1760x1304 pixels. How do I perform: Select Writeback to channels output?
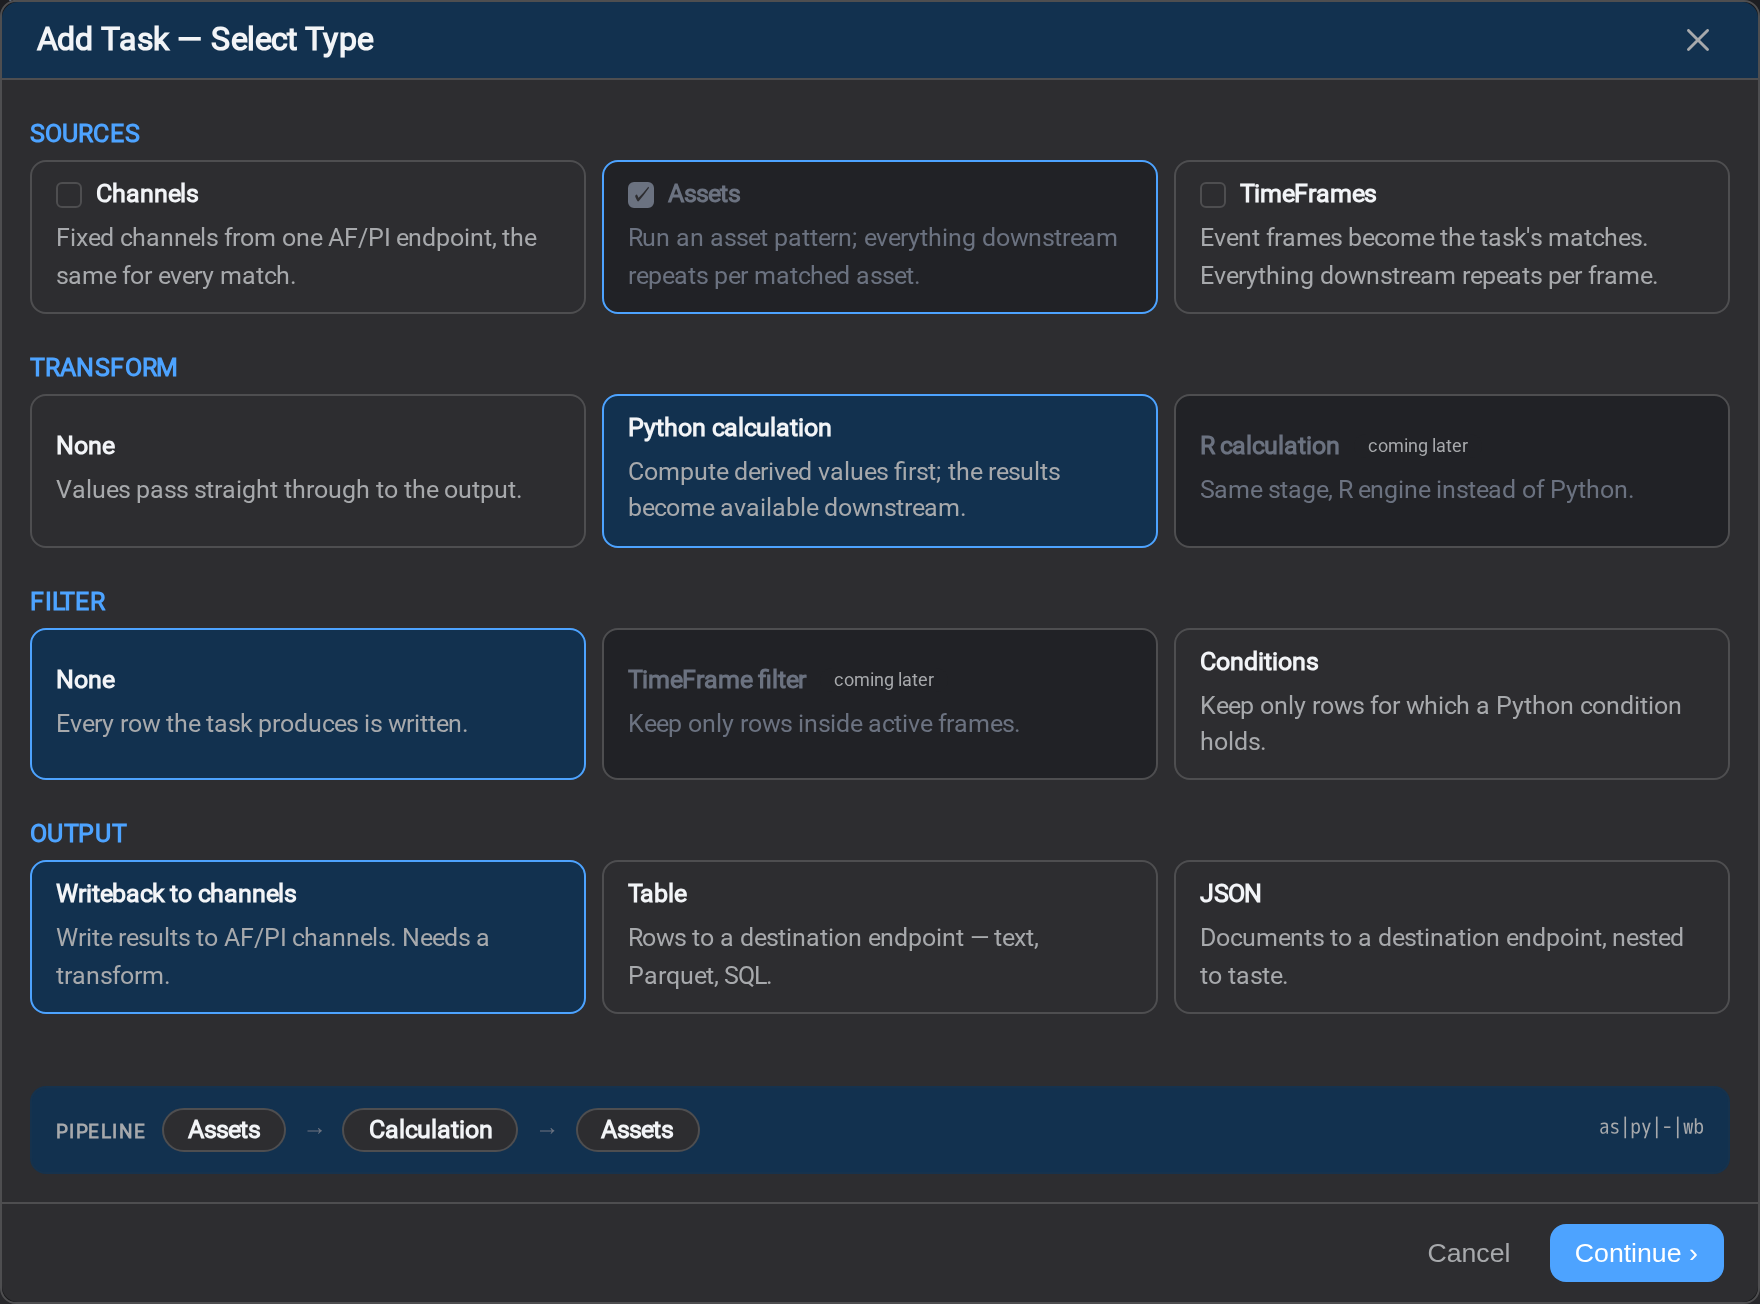[x=308, y=937]
